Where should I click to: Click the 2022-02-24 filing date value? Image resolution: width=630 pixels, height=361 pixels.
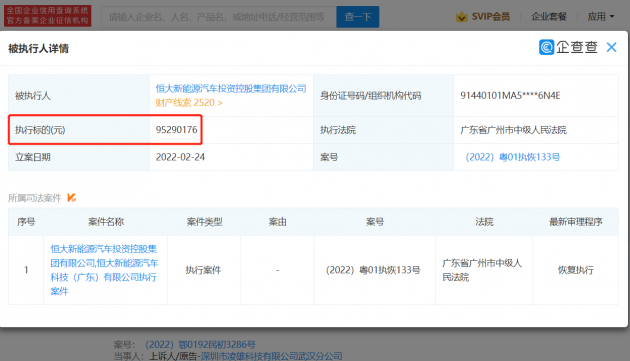tap(180, 157)
